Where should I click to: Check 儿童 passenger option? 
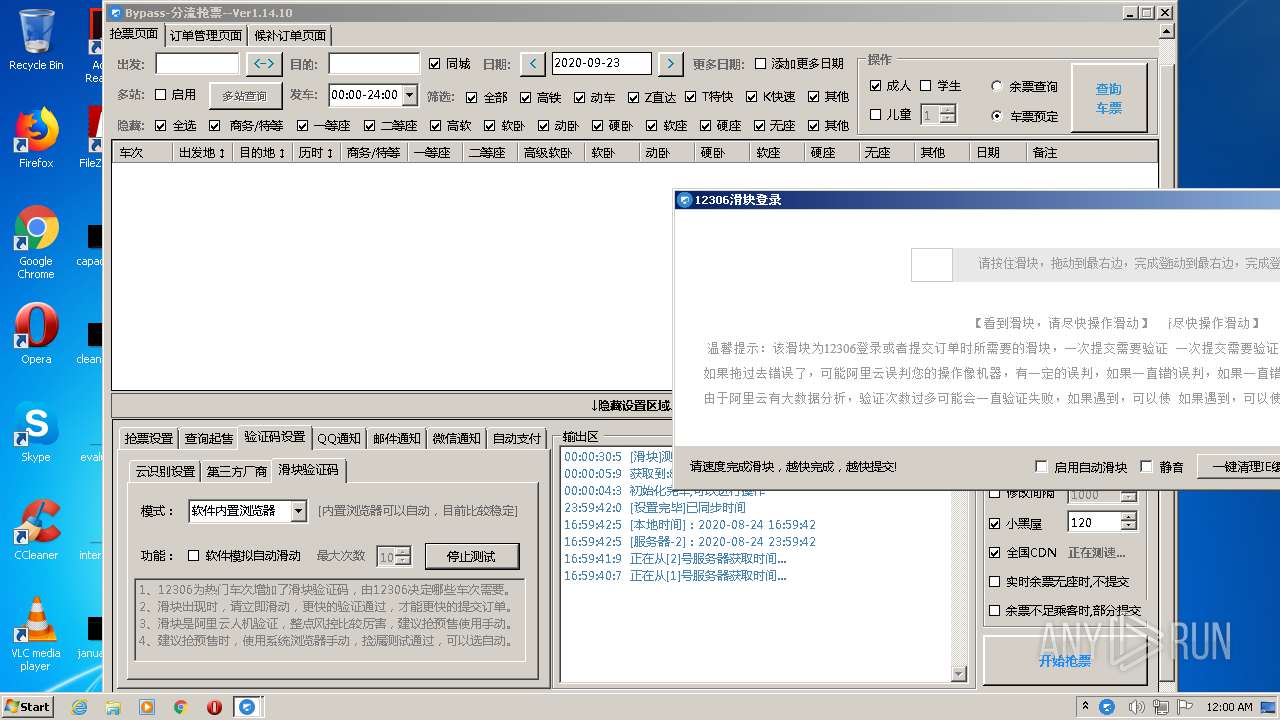[876, 115]
